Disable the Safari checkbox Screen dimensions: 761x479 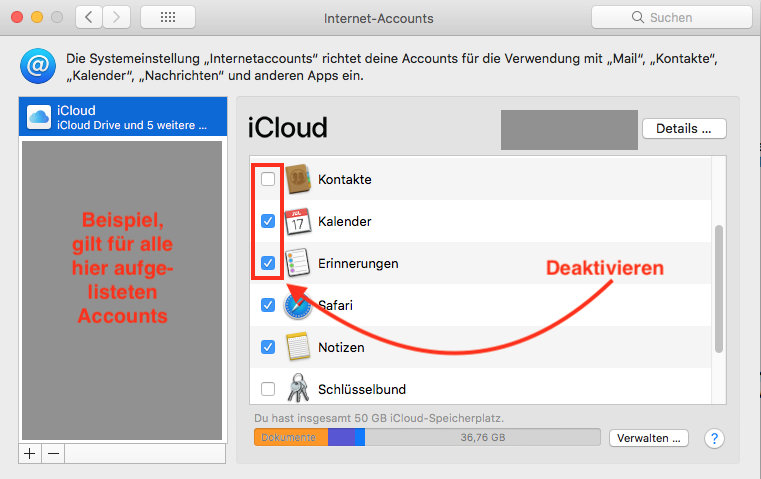click(x=268, y=305)
